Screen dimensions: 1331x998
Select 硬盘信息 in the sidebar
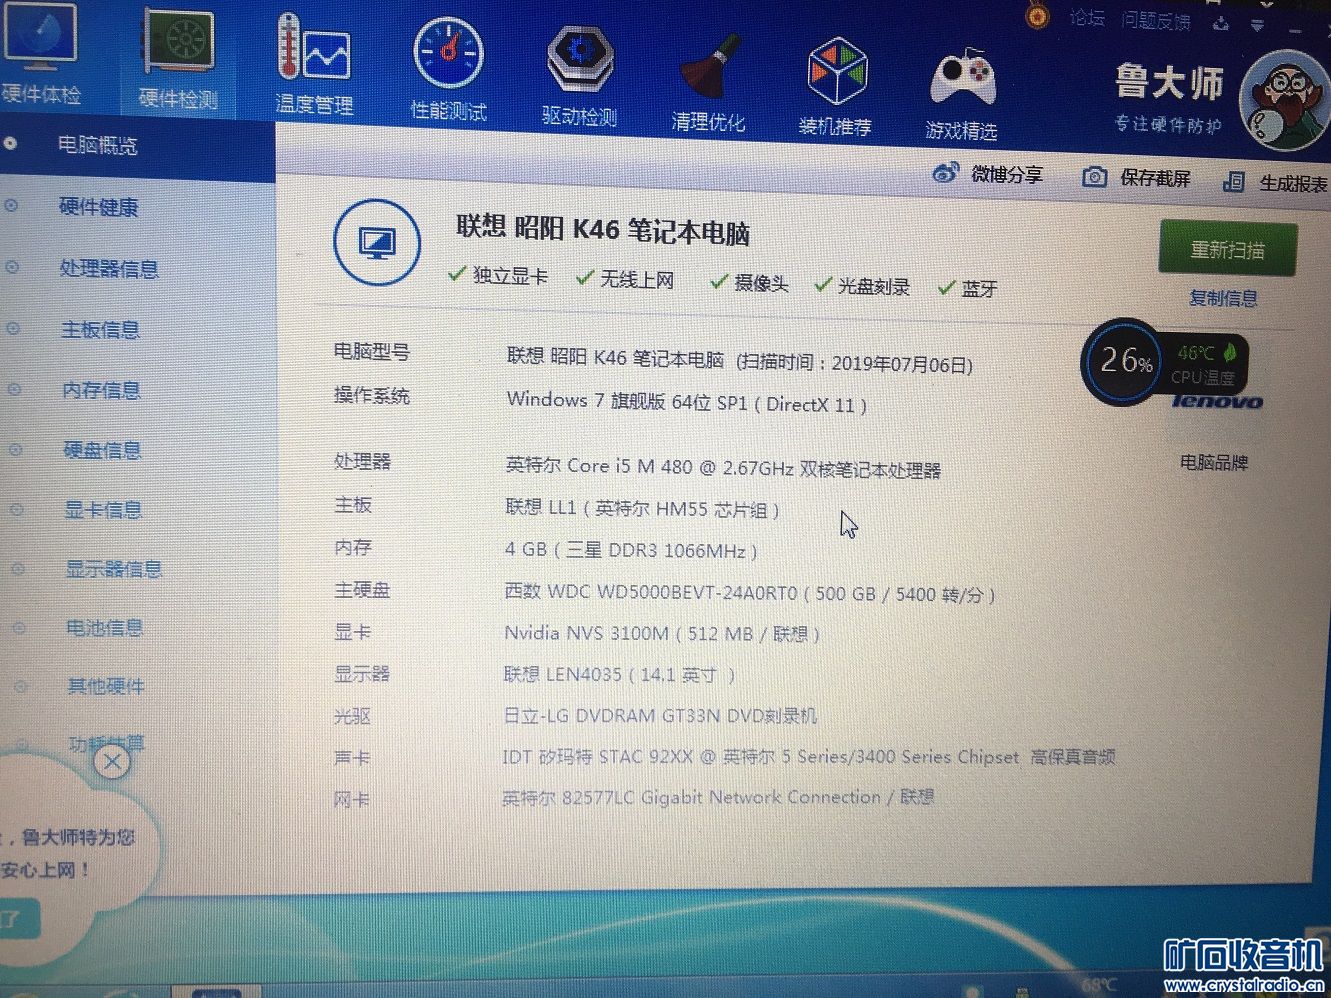102,450
